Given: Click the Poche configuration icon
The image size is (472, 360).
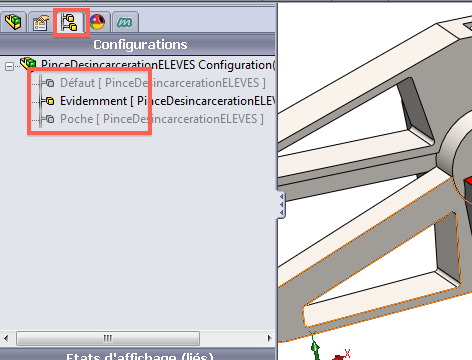Looking at the screenshot, I should pos(50,119).
